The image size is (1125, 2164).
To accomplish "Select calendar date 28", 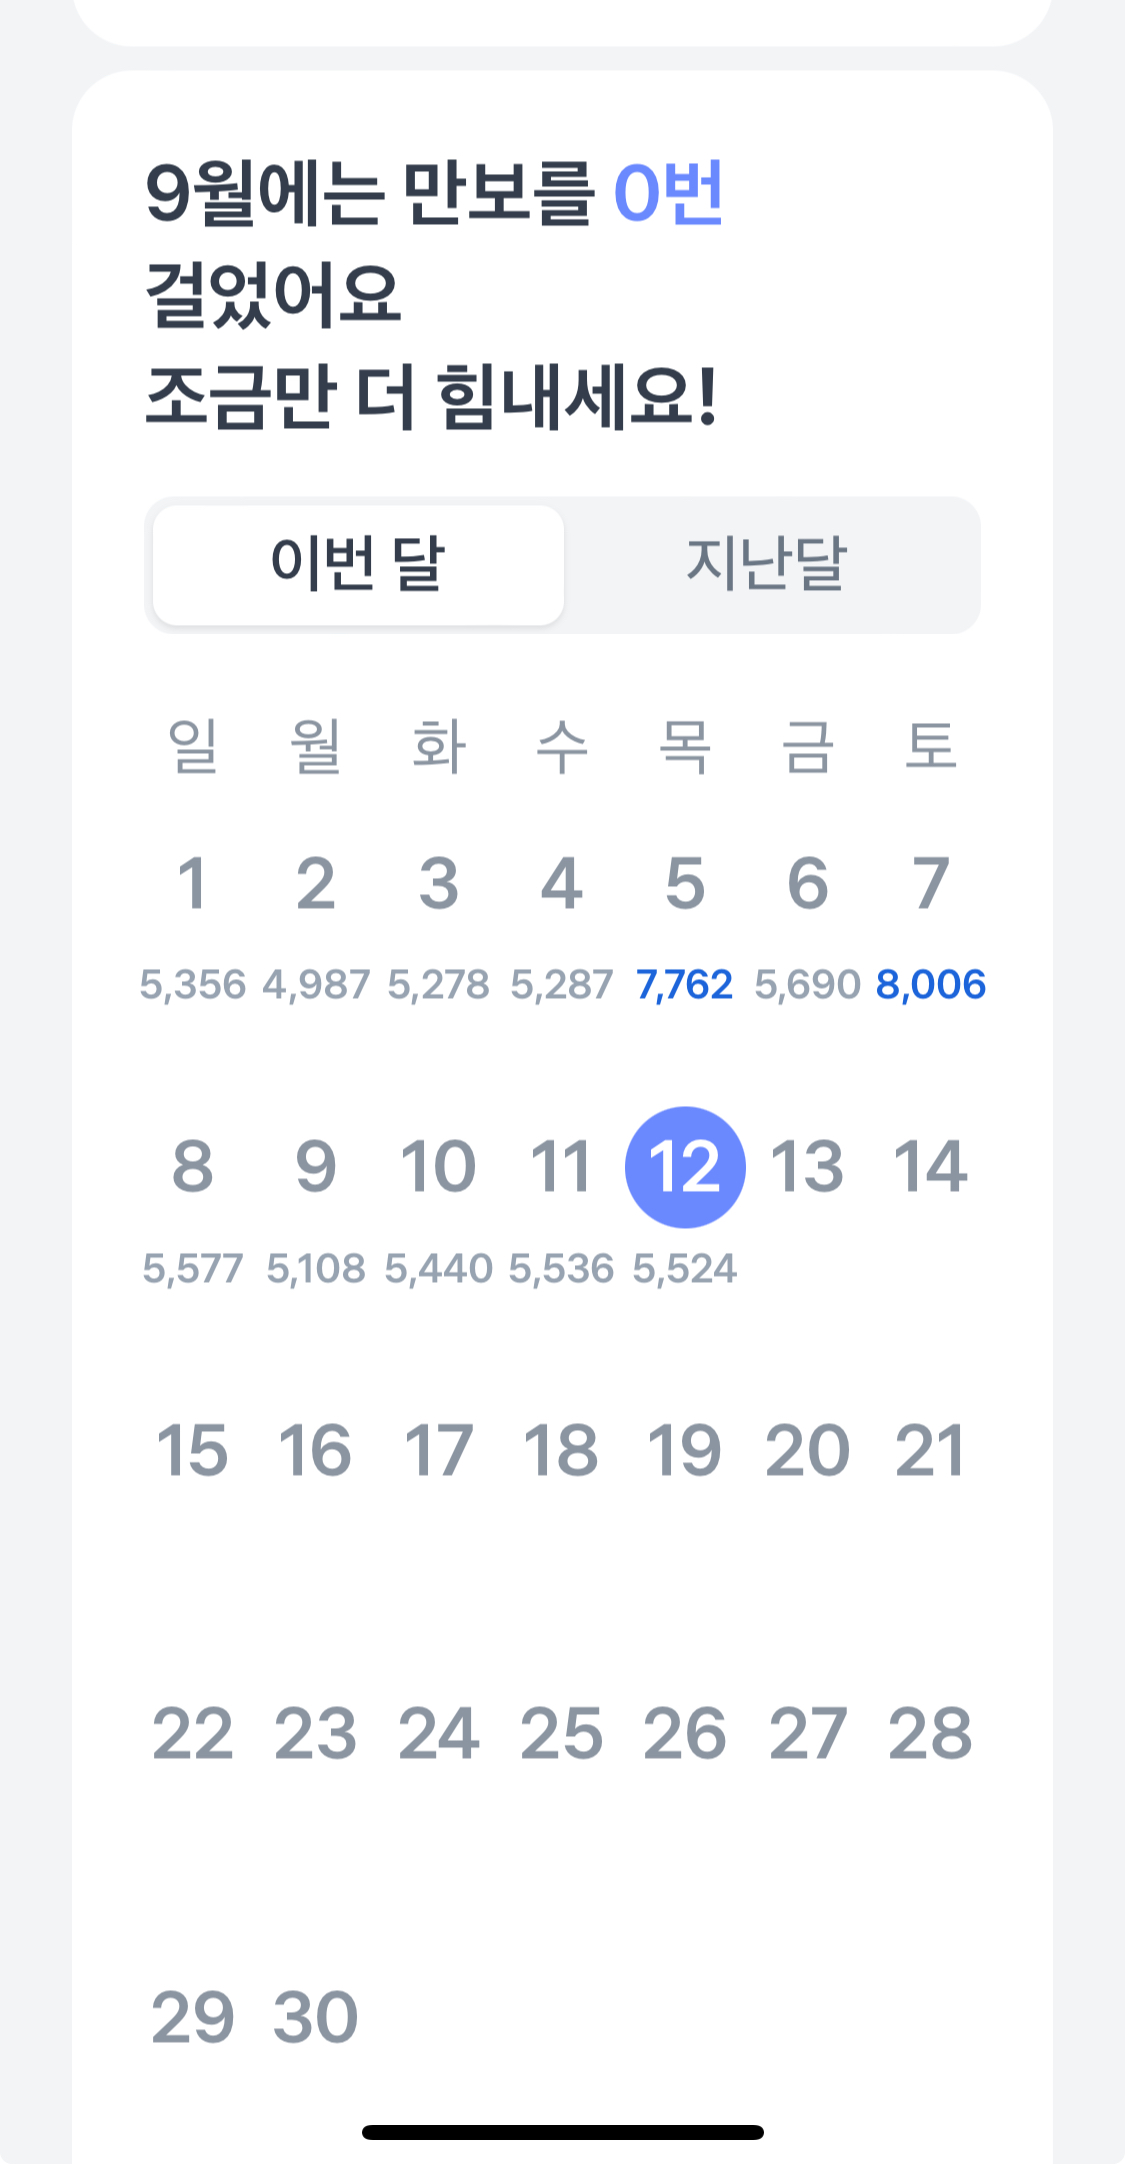I will [x=930, y=1734].
